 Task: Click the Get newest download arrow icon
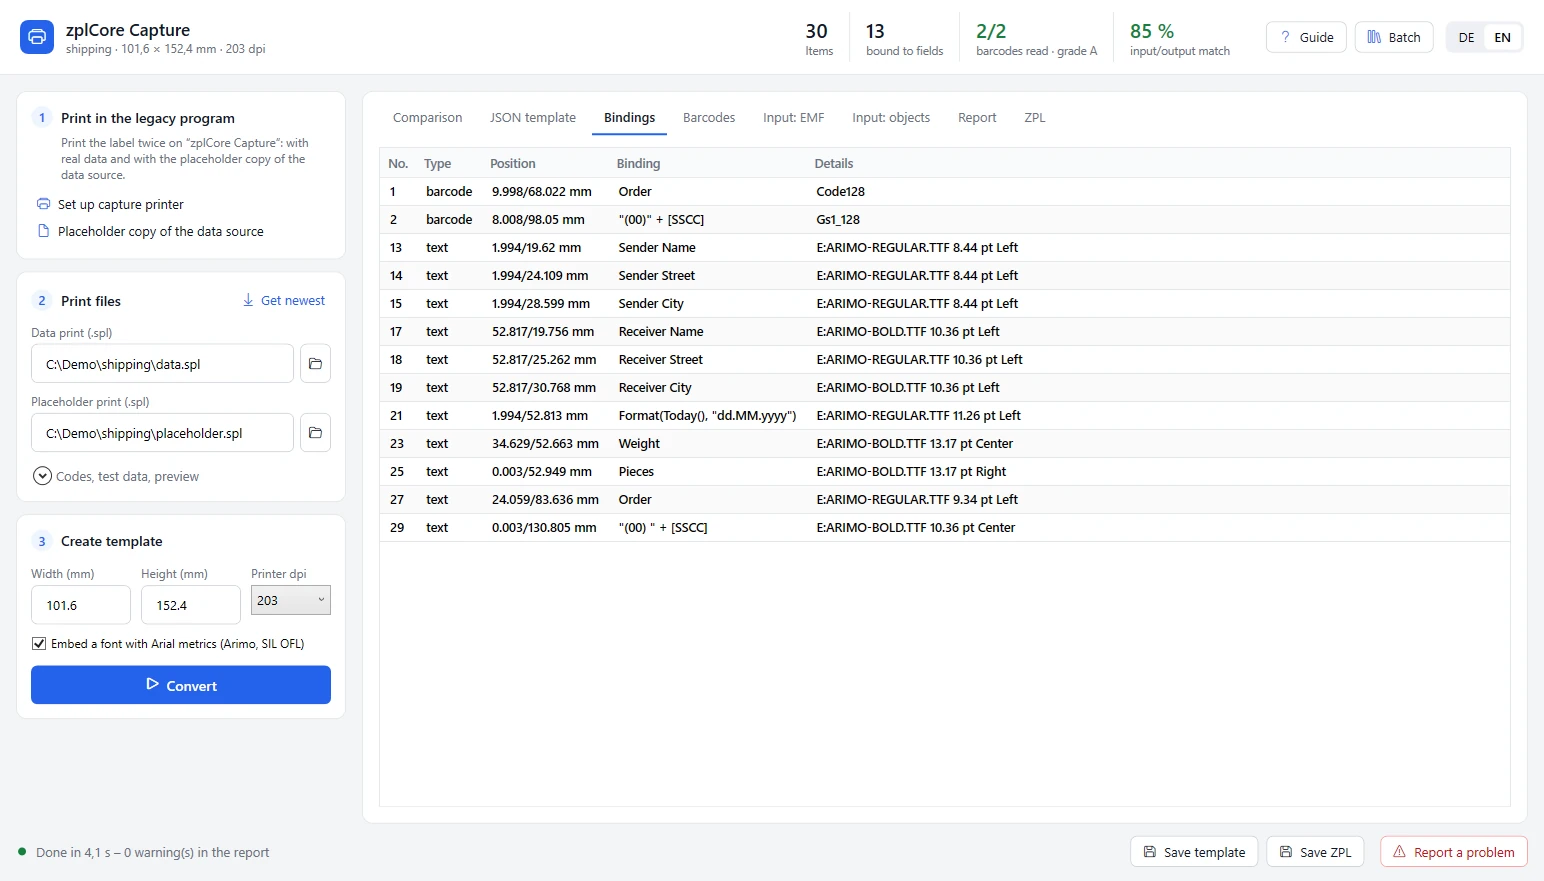pos(248,300)
